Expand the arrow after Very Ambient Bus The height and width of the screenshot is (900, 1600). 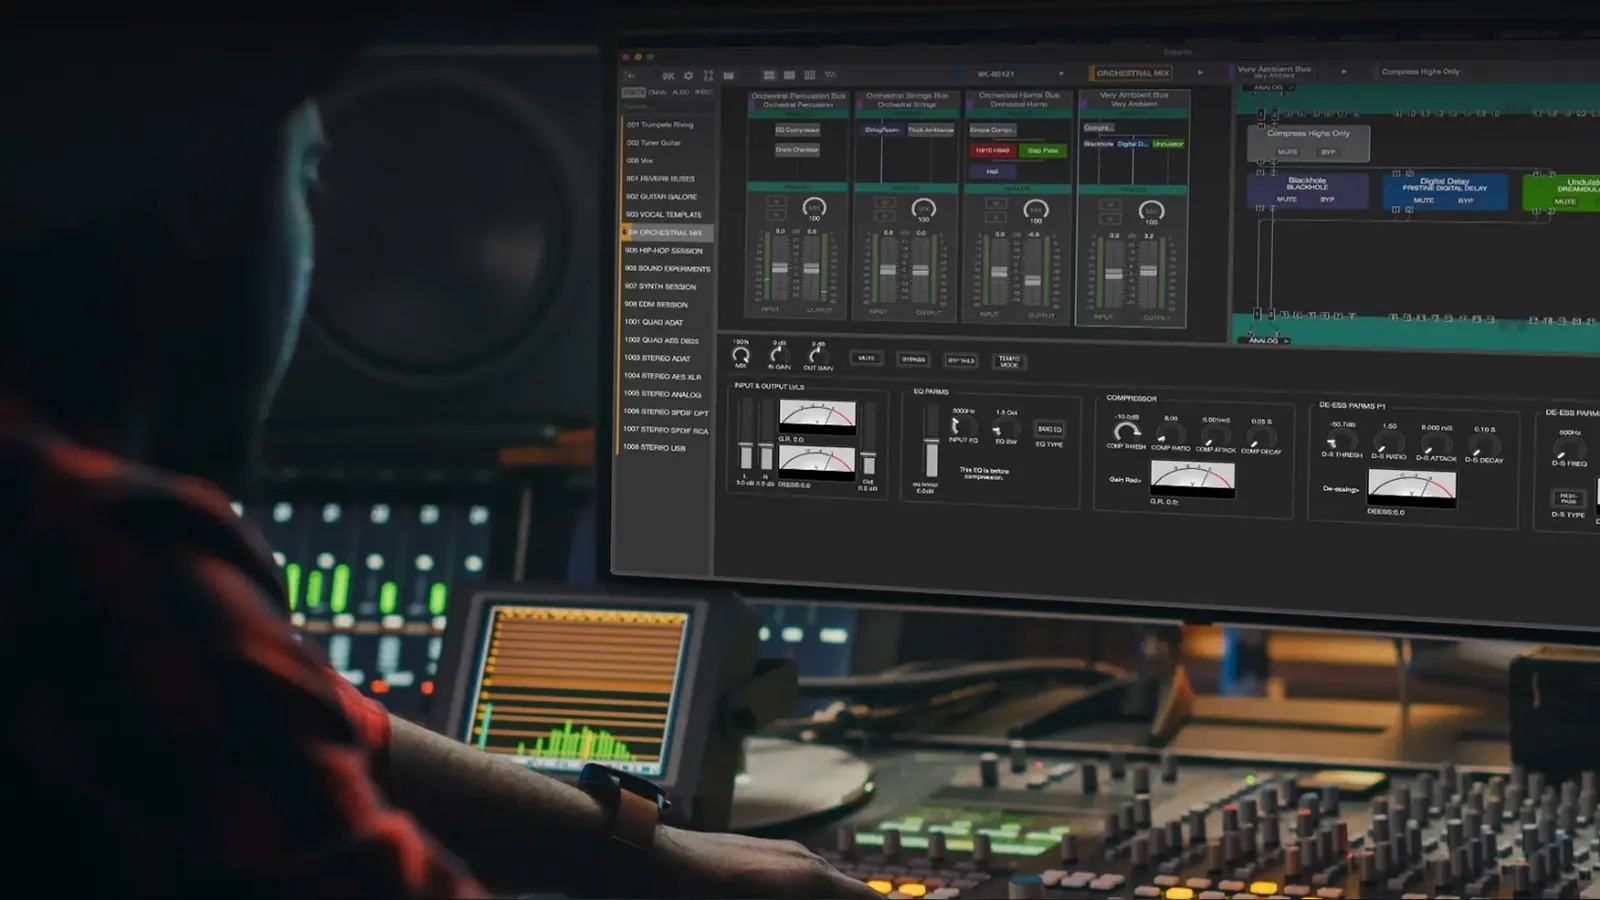(1344, 71)
